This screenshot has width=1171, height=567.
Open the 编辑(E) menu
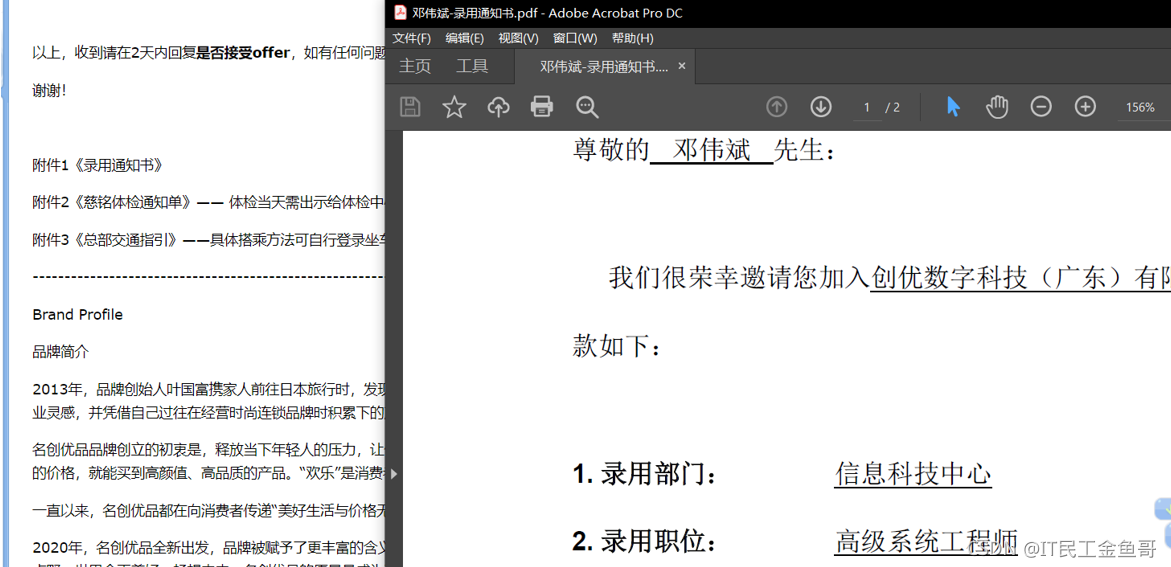pyautogui.click(x=465, y=38)
